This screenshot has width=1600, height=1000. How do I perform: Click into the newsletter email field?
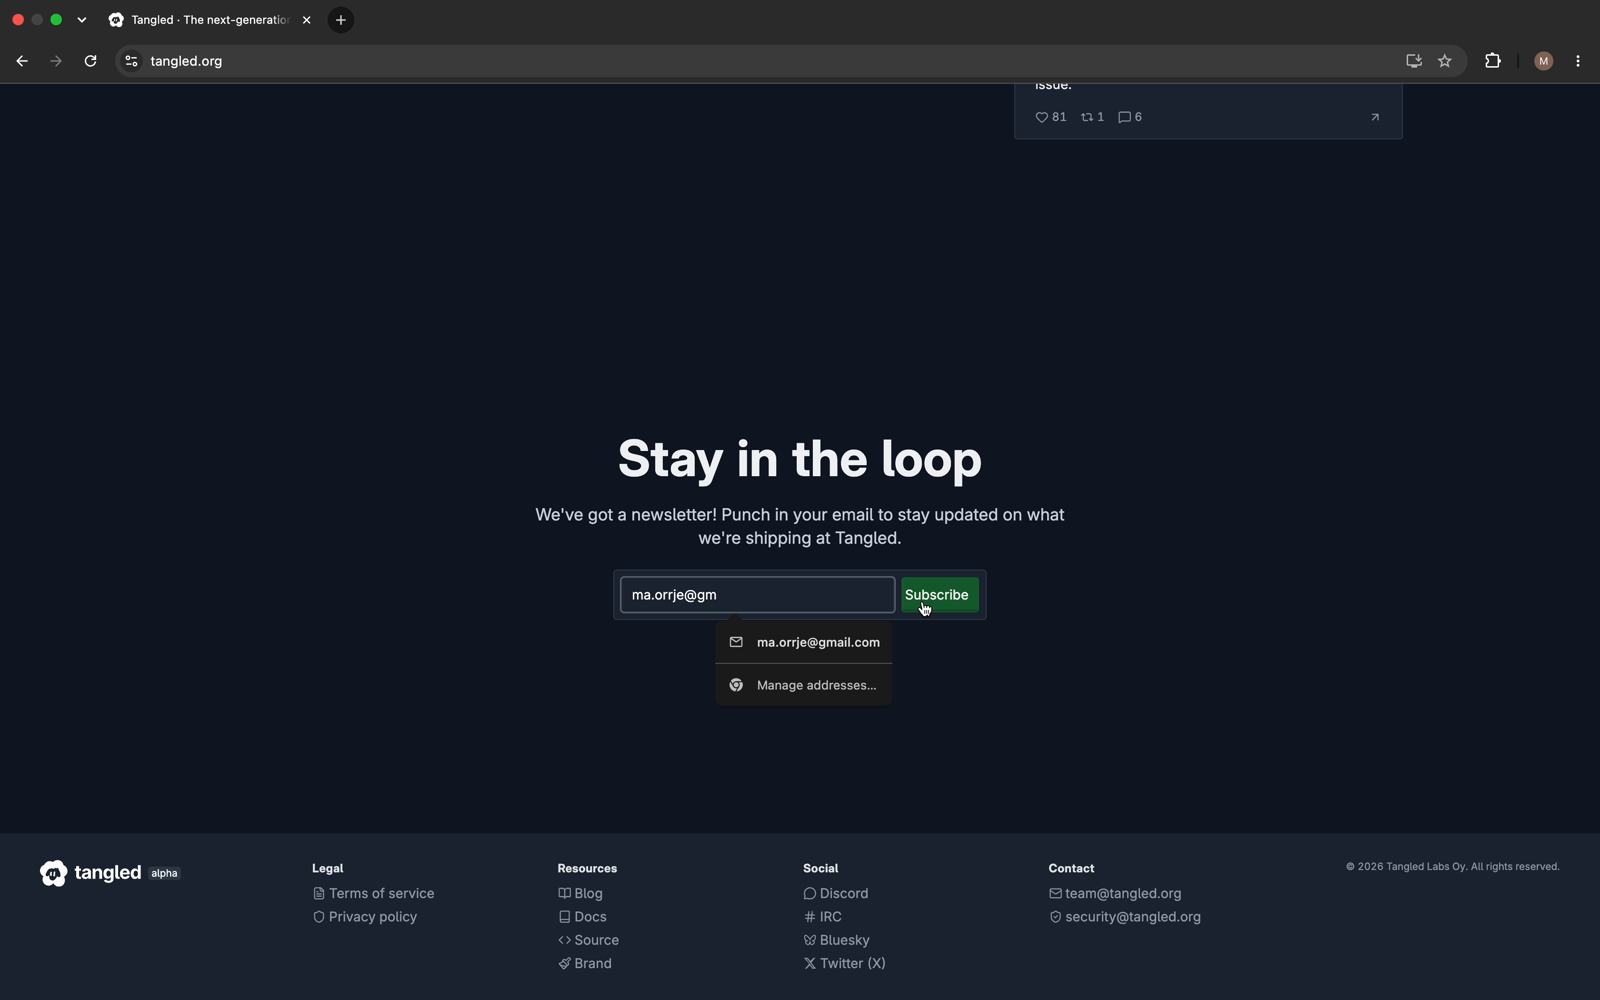click(757, 595)
